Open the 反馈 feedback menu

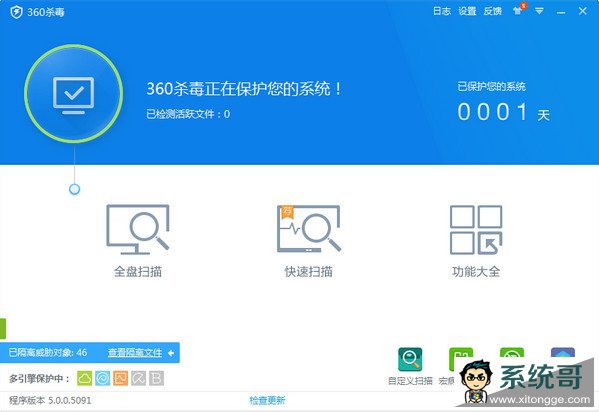click(492, 11)
